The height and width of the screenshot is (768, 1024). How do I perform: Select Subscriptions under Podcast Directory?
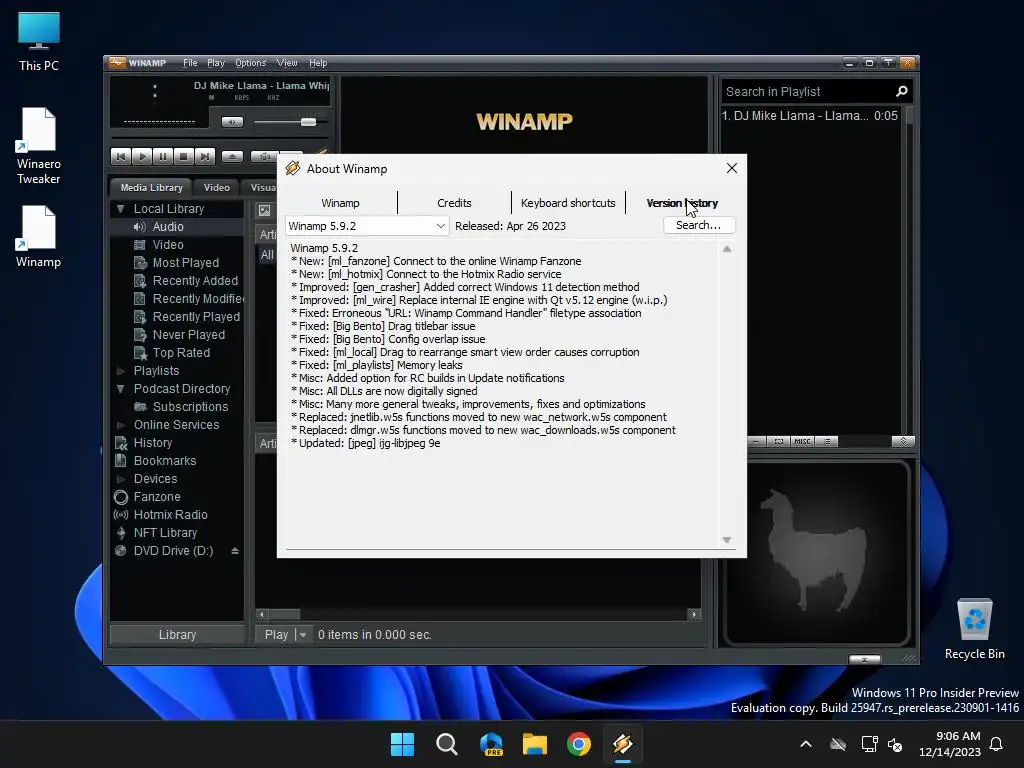[190, 407]
